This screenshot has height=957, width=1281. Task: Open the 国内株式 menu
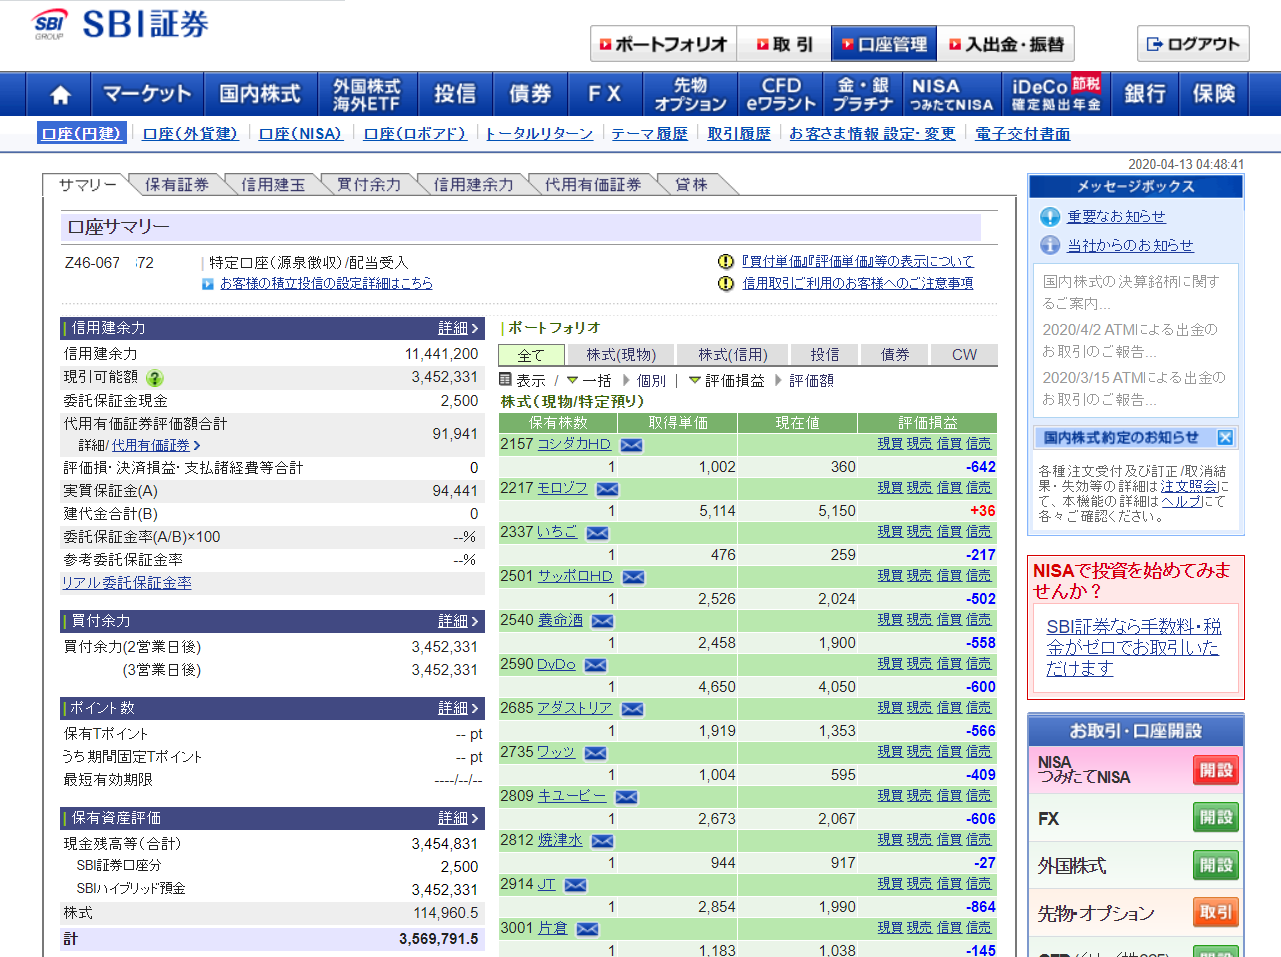tap(260, 94)
